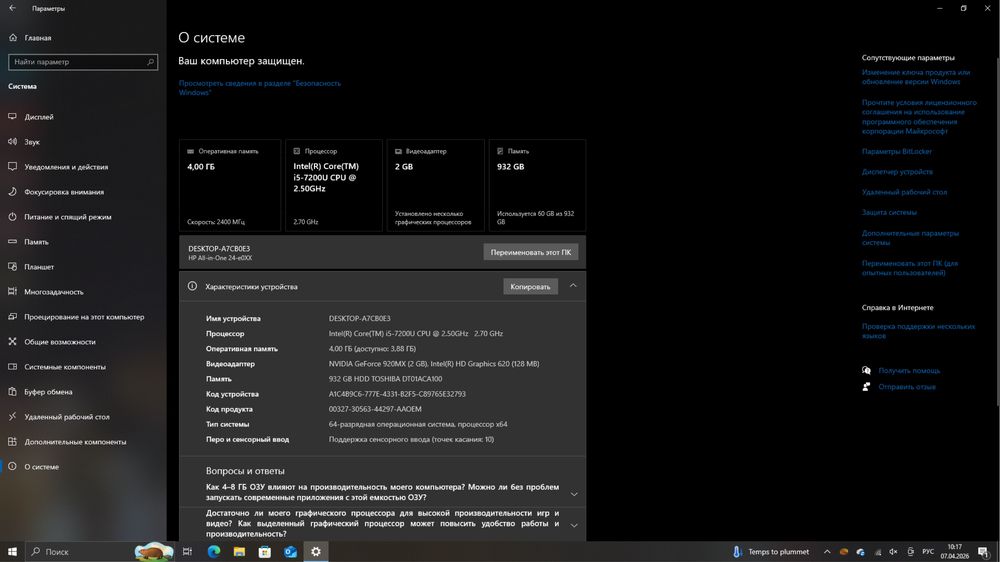This screenshot has height=562, width=1000.
Task: Click the Видеоадаптер 2 GB card
Action: coord(436,185)
